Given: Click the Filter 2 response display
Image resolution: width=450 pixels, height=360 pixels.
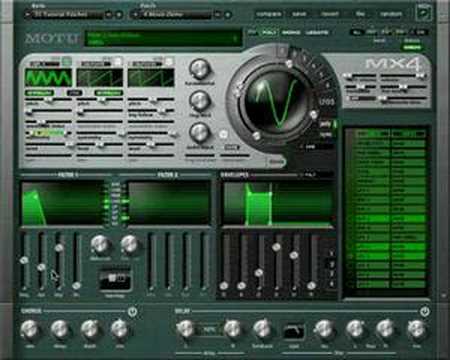Looking at the screenshot, I should pyautogui.click(x=169, y=203).
